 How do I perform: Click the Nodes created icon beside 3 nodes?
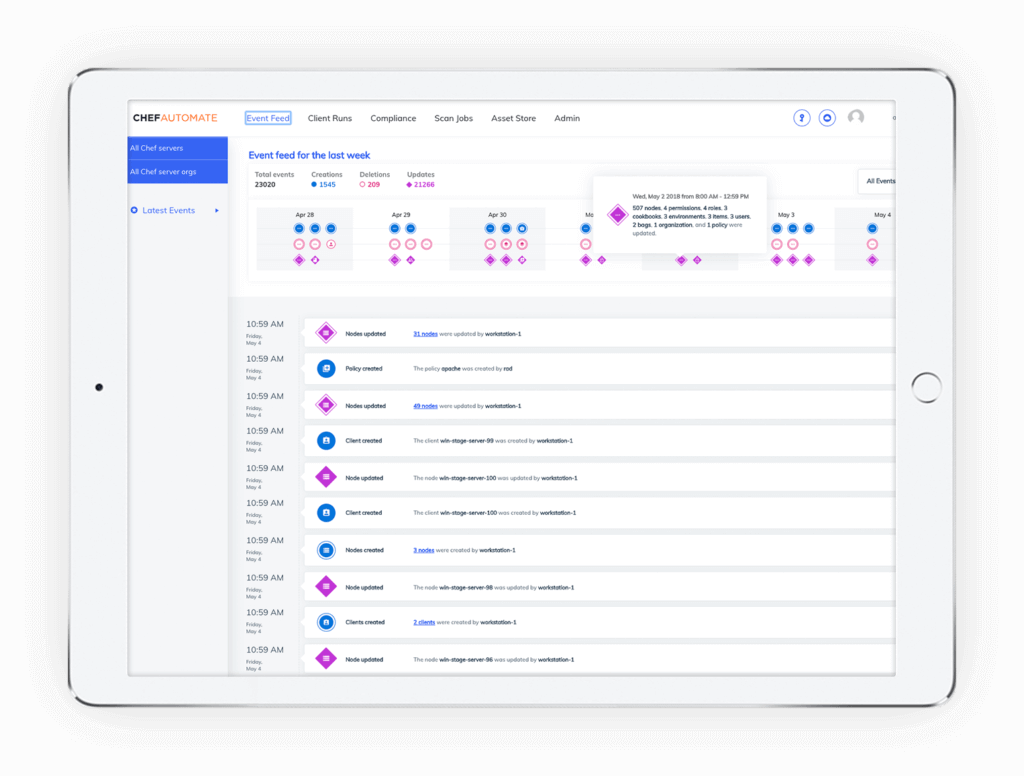[x=326, y=549]
